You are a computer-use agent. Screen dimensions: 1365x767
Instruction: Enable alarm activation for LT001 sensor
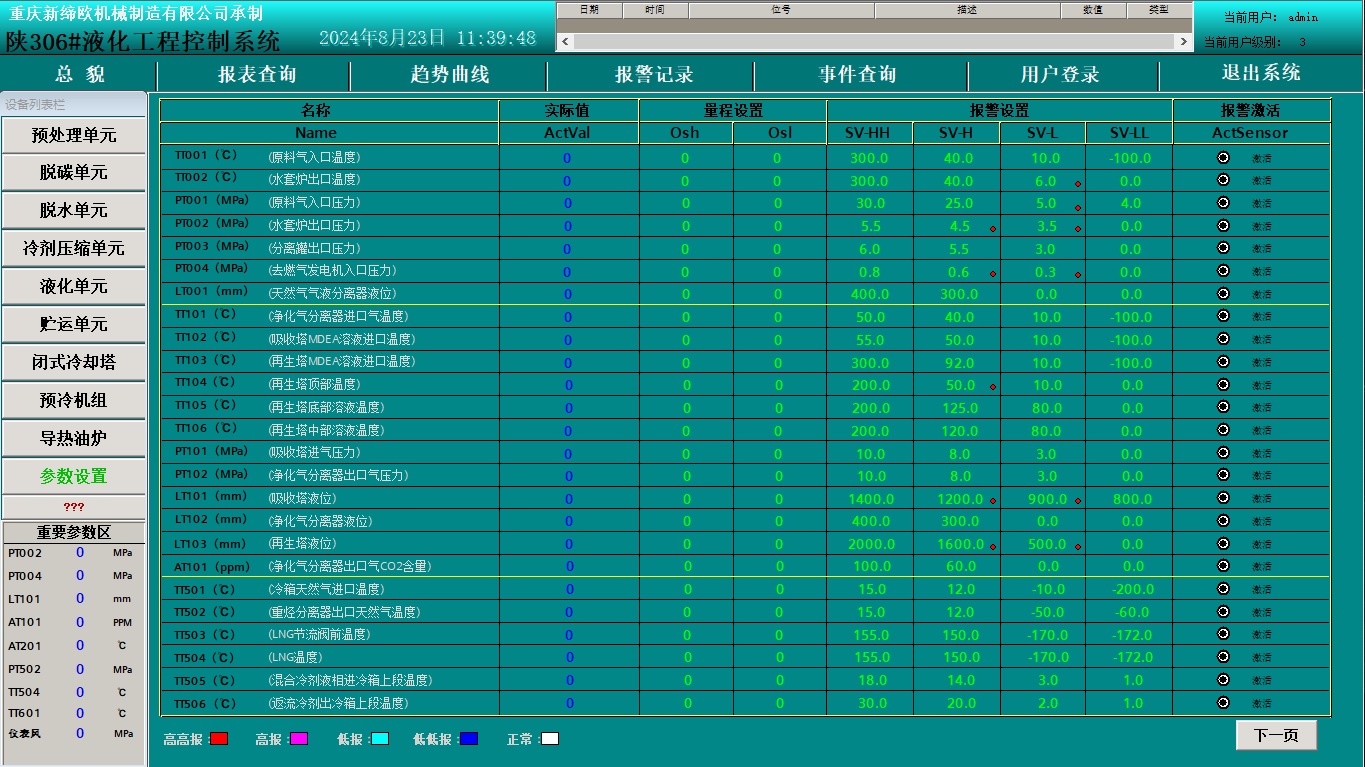point(1222,294)
